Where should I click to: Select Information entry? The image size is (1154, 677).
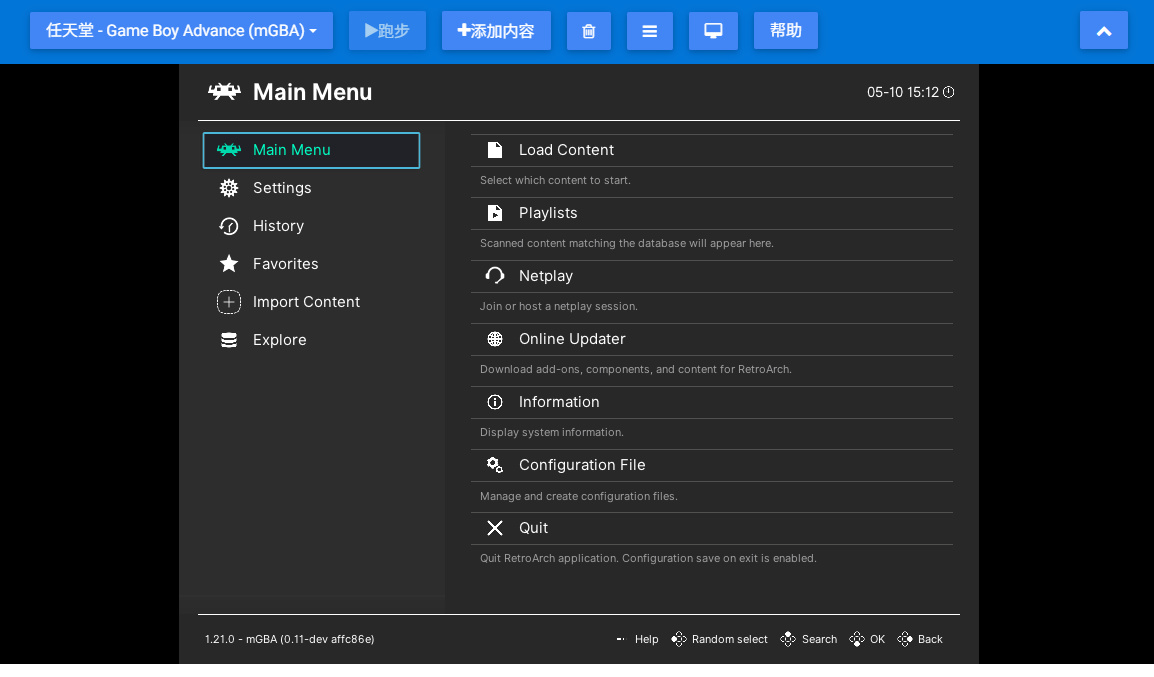click(x=712, y=403)
